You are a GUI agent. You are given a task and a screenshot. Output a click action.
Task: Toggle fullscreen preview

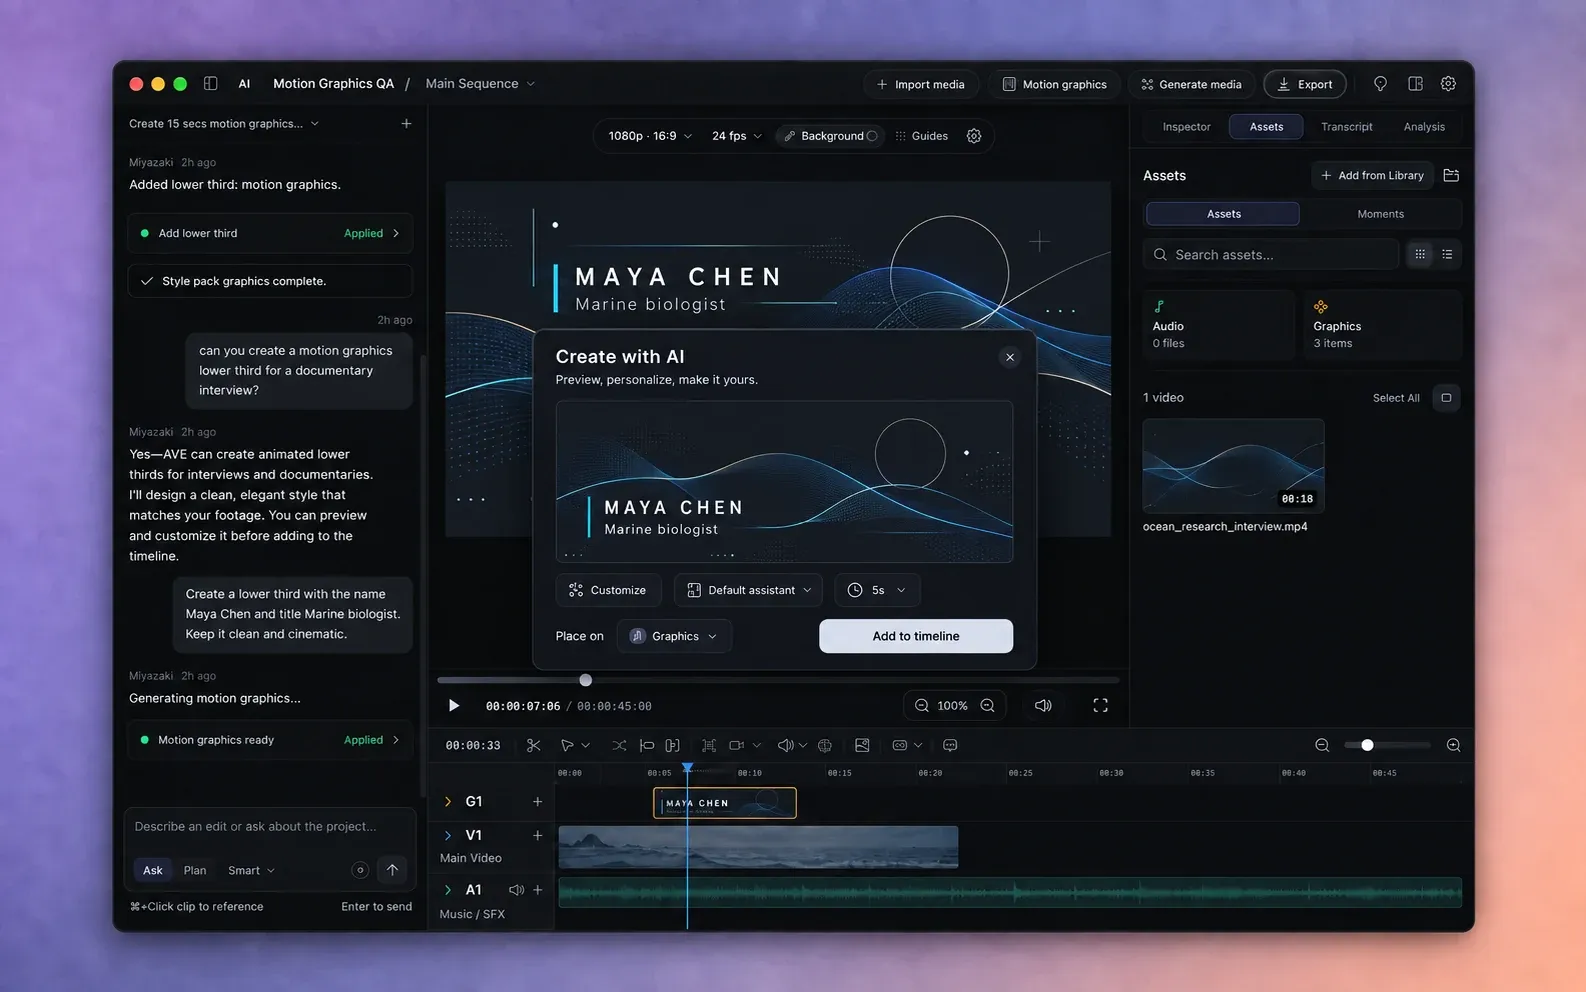(1100, 705)
